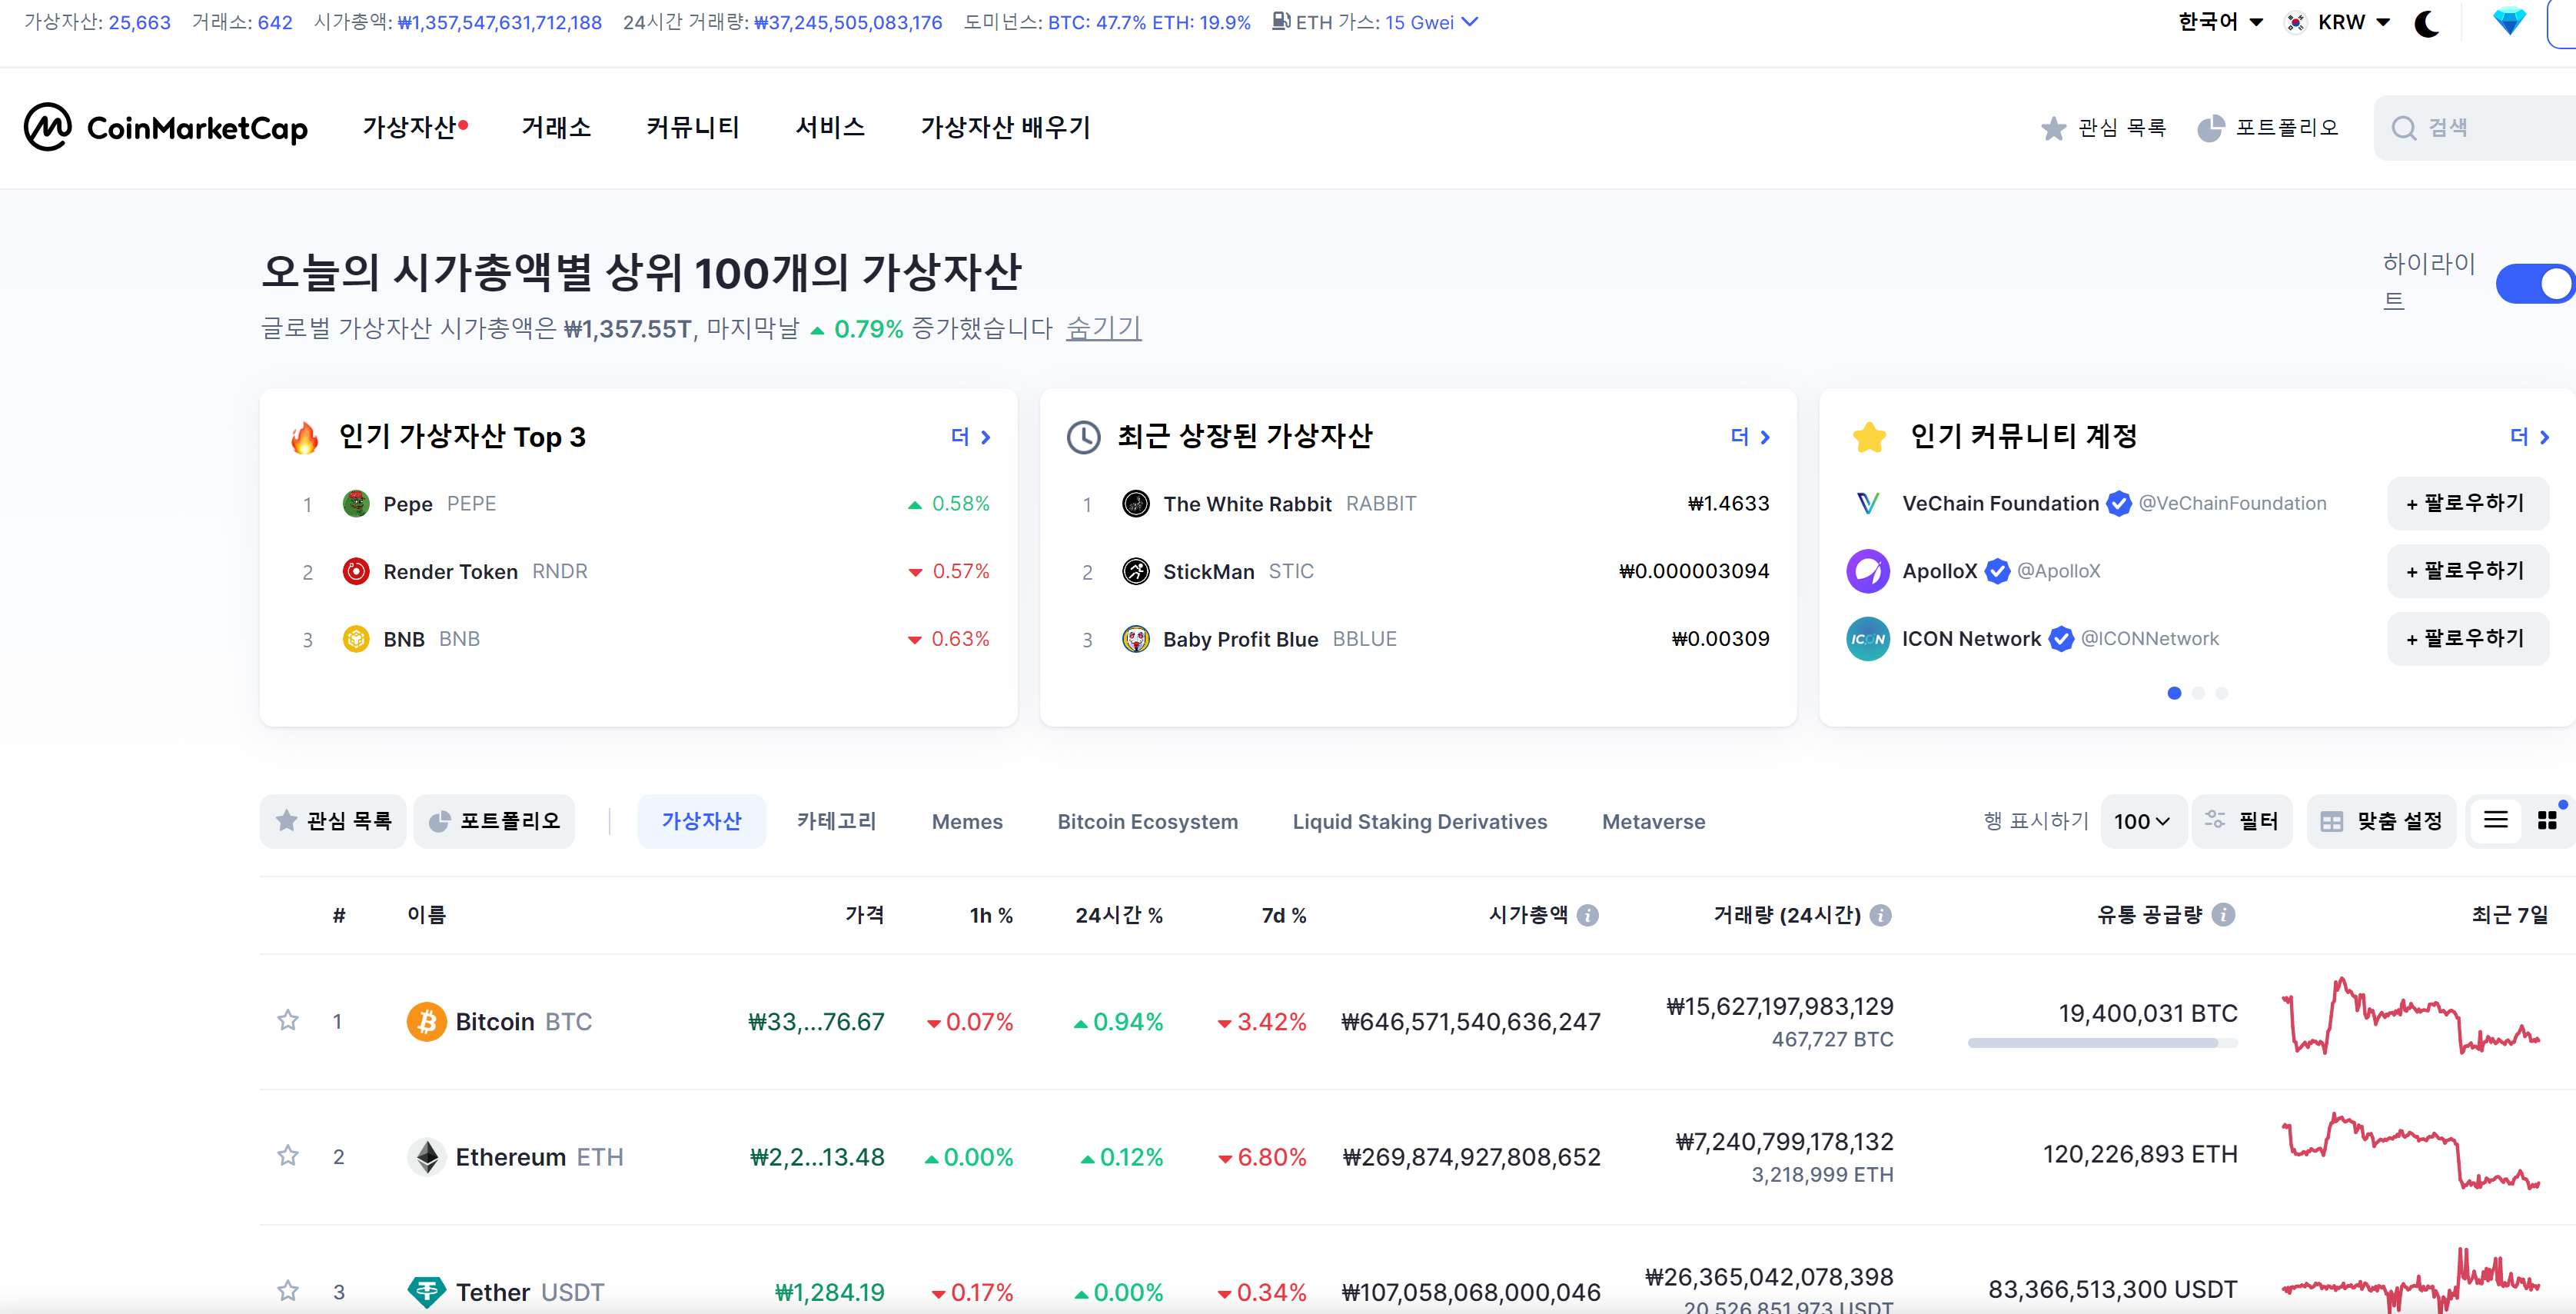Click the 검색 search field
This screenshot has height=1314, width=2576.
[2480, 128]
